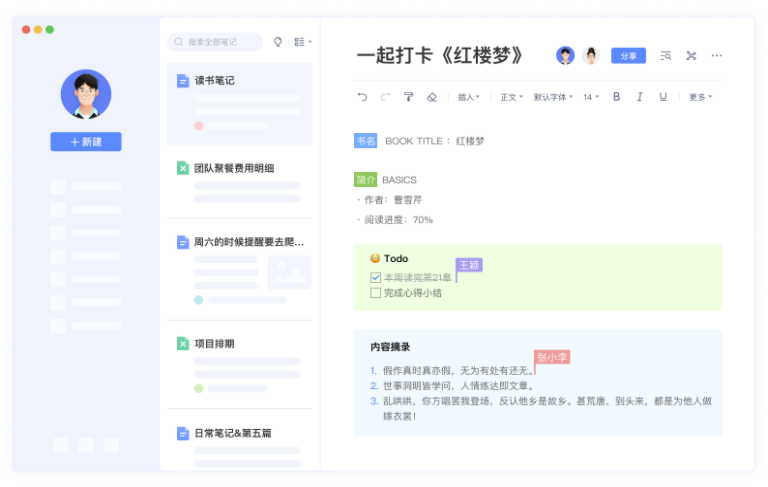Click the 读书笔记 document icon
The image size is (768, 487).
click(x=183, y=81)
